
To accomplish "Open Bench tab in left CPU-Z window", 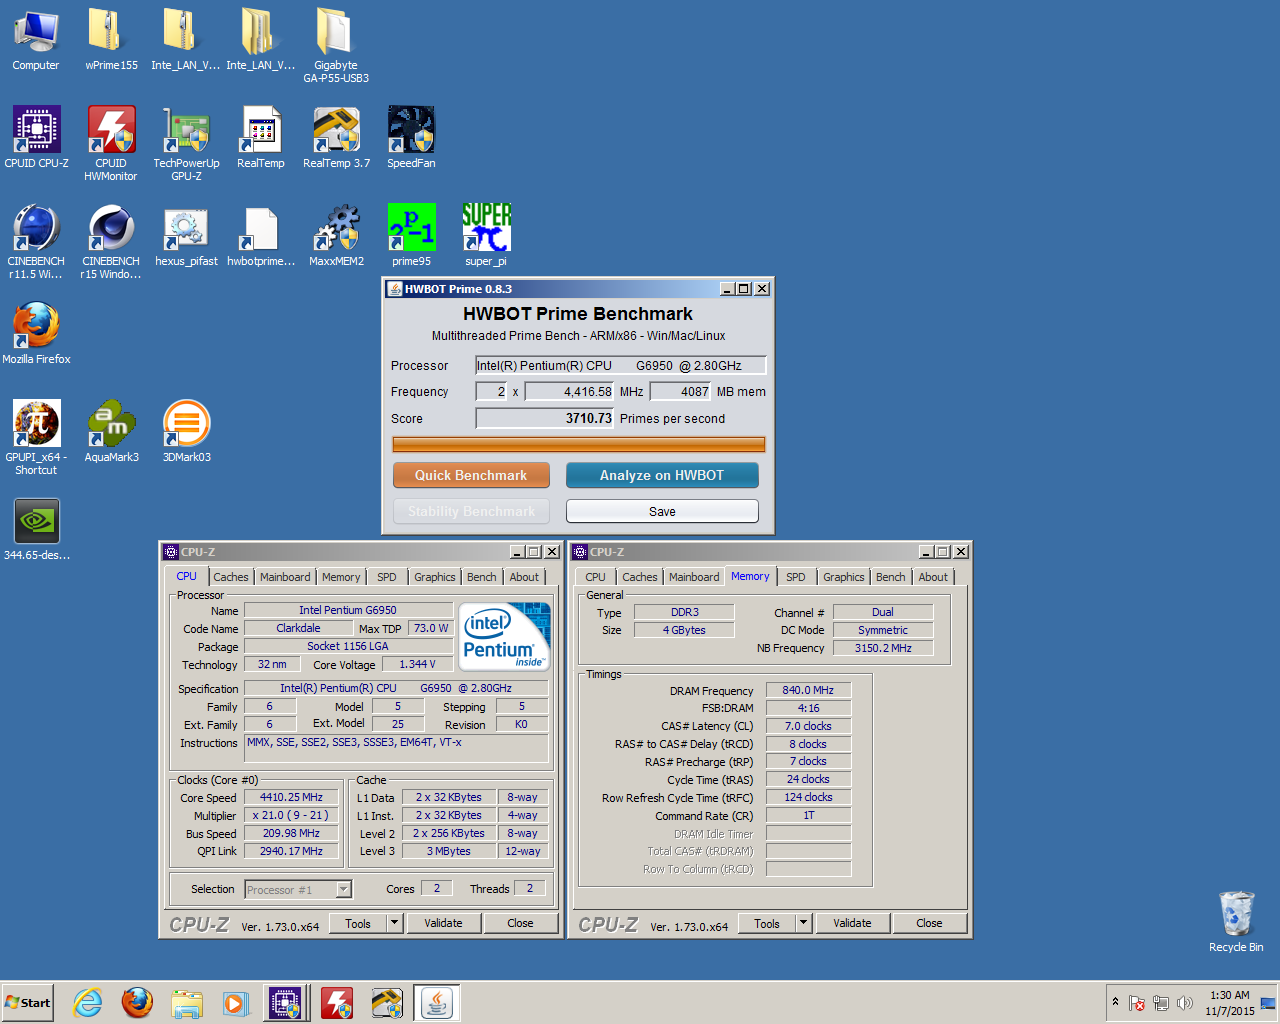I will 482,577.
